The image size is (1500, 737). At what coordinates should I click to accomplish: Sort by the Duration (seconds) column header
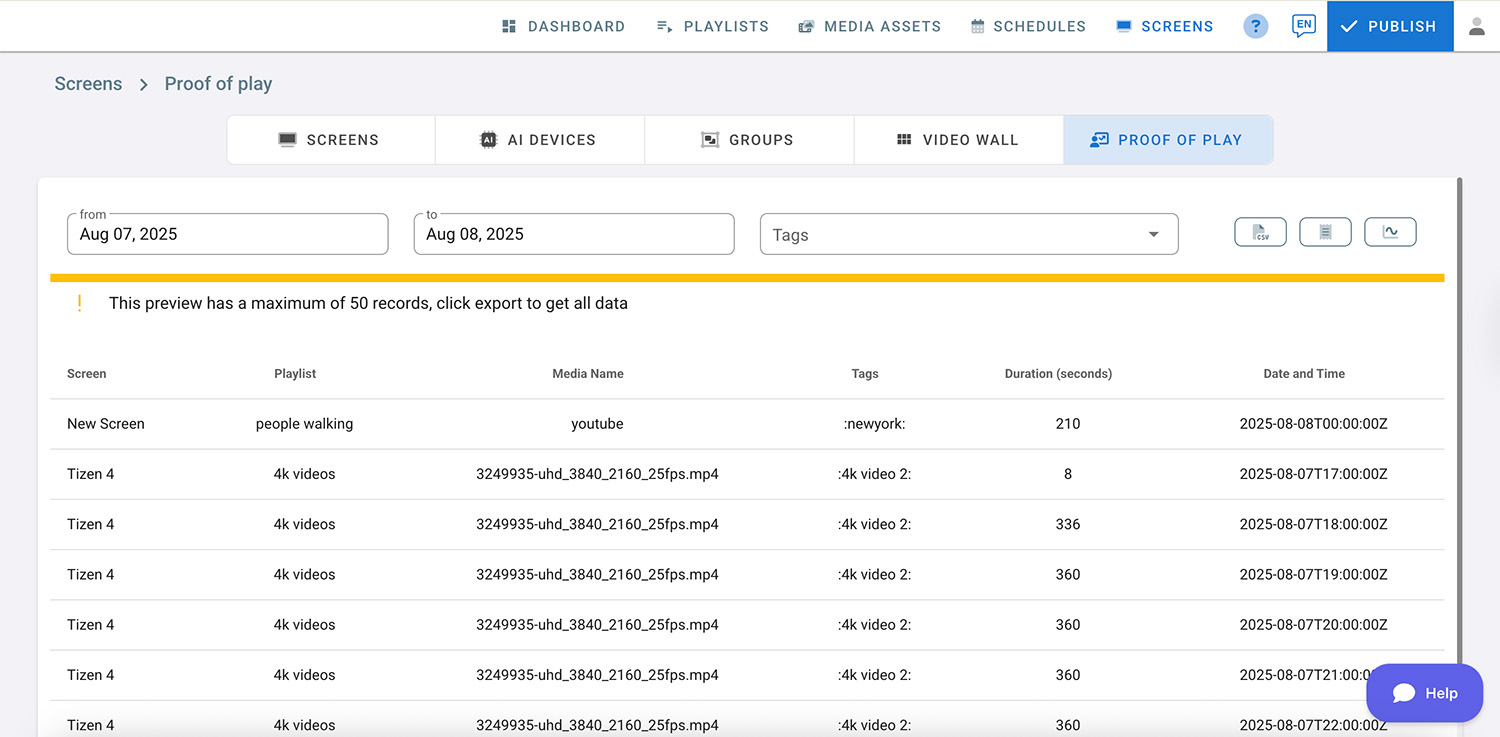click(x=1058, y=374)
